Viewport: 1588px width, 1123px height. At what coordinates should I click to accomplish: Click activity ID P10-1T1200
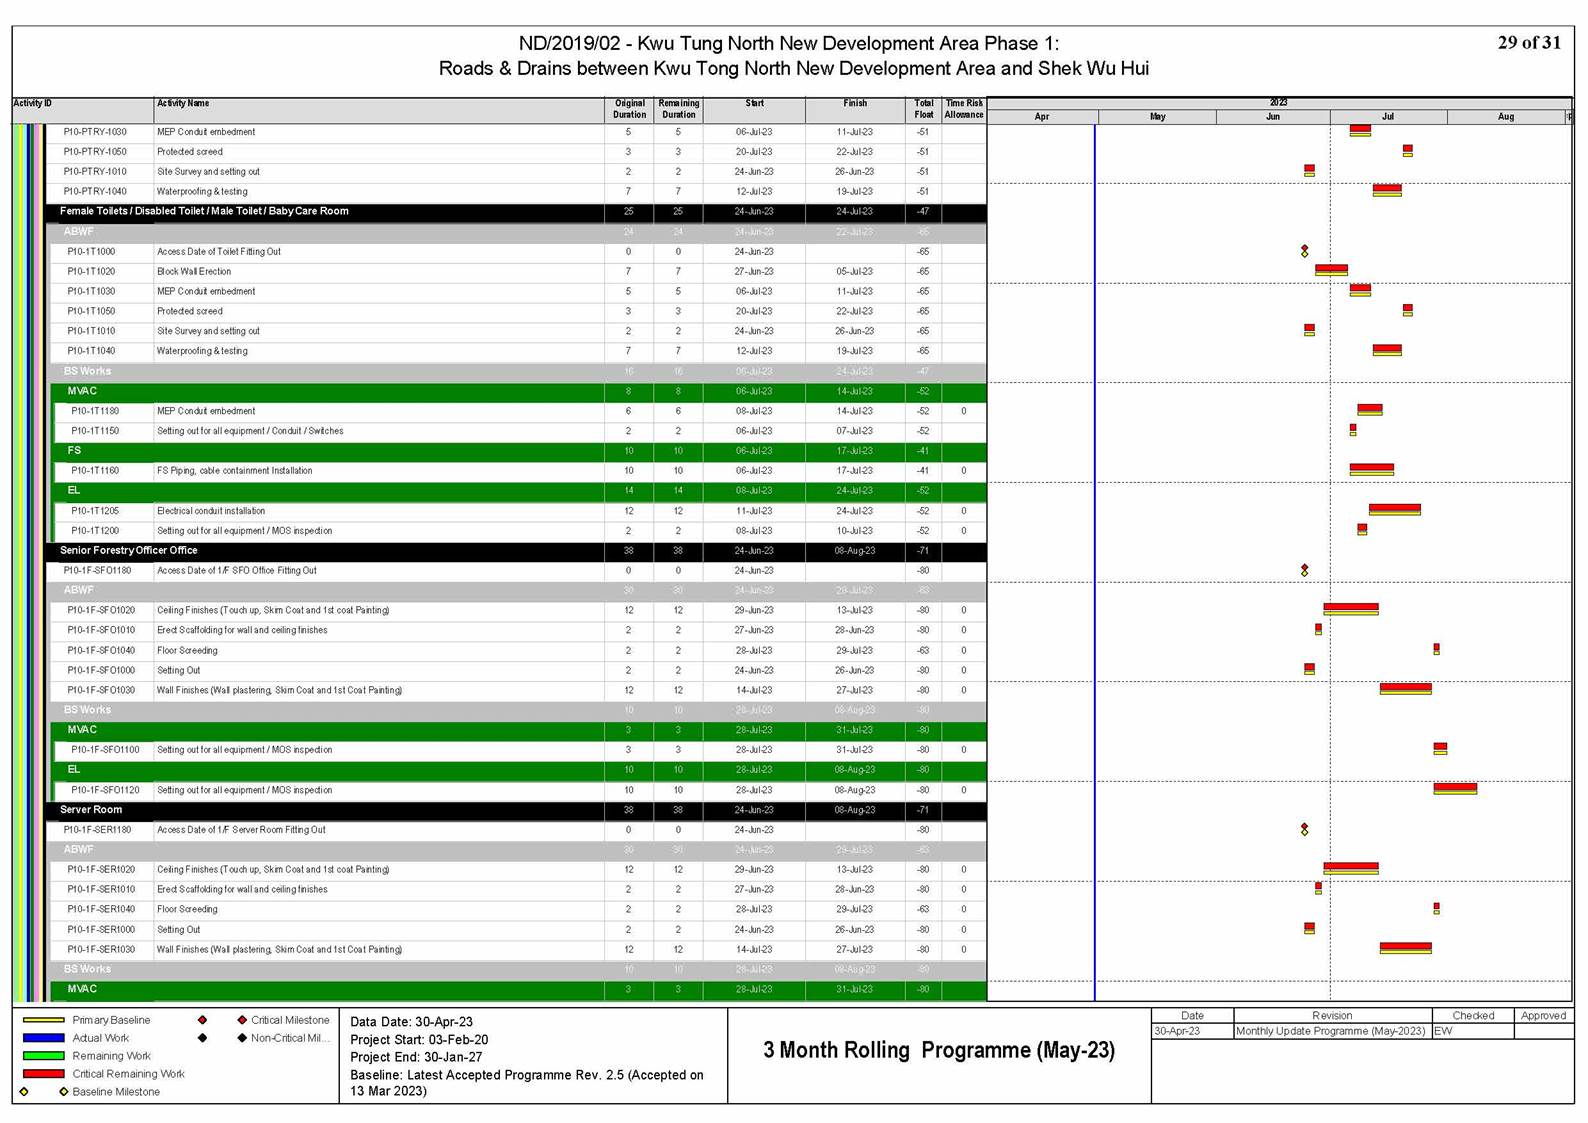[95, 531]
